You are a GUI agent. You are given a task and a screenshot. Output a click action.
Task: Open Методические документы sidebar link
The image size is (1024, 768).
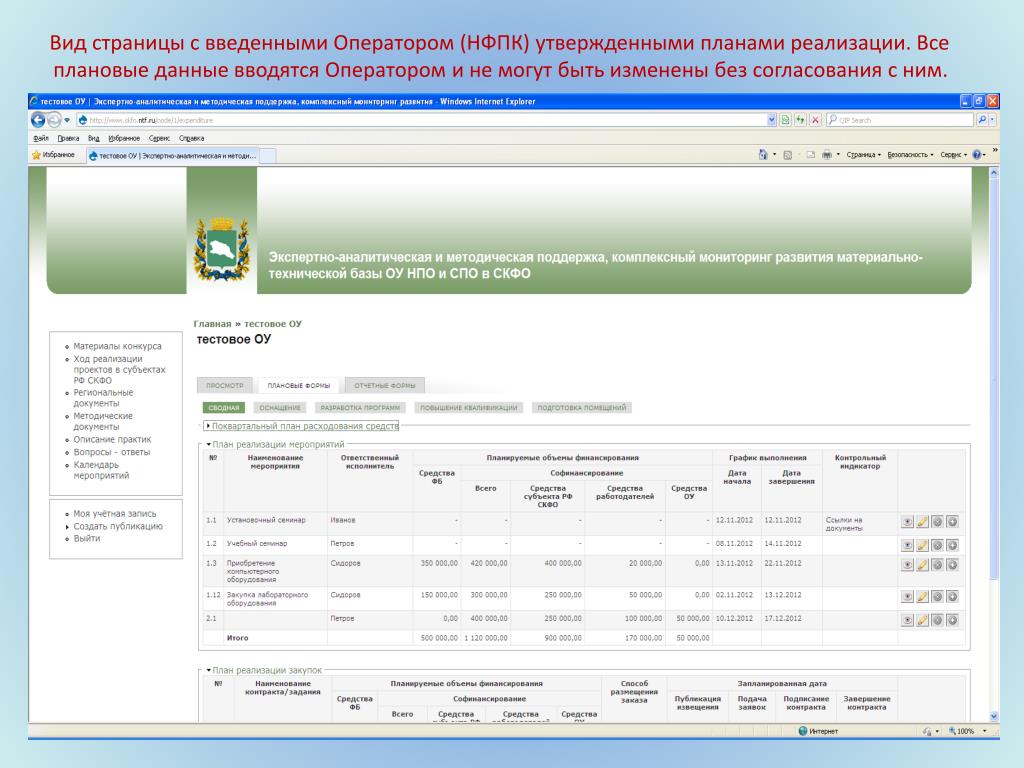tap(103, 421)
